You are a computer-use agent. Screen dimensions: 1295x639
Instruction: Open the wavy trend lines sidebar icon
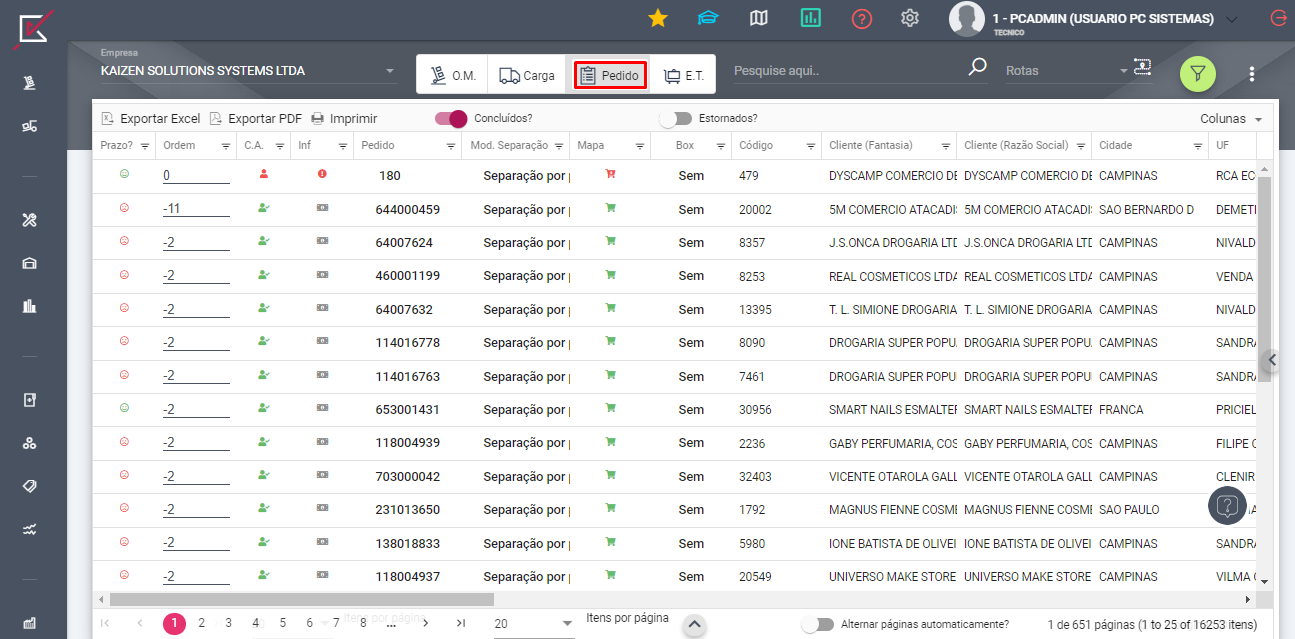click(30, 529)
